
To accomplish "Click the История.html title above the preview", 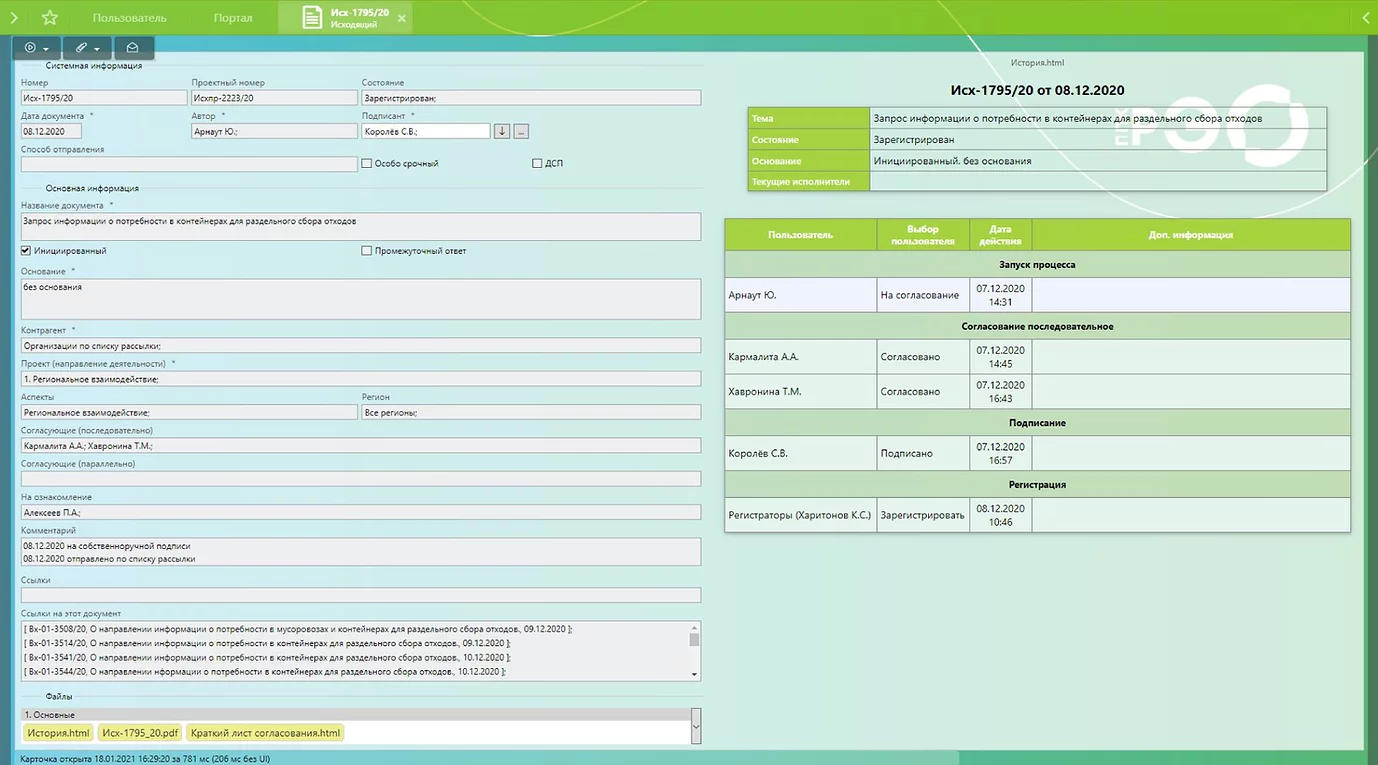I will 1037,62.
